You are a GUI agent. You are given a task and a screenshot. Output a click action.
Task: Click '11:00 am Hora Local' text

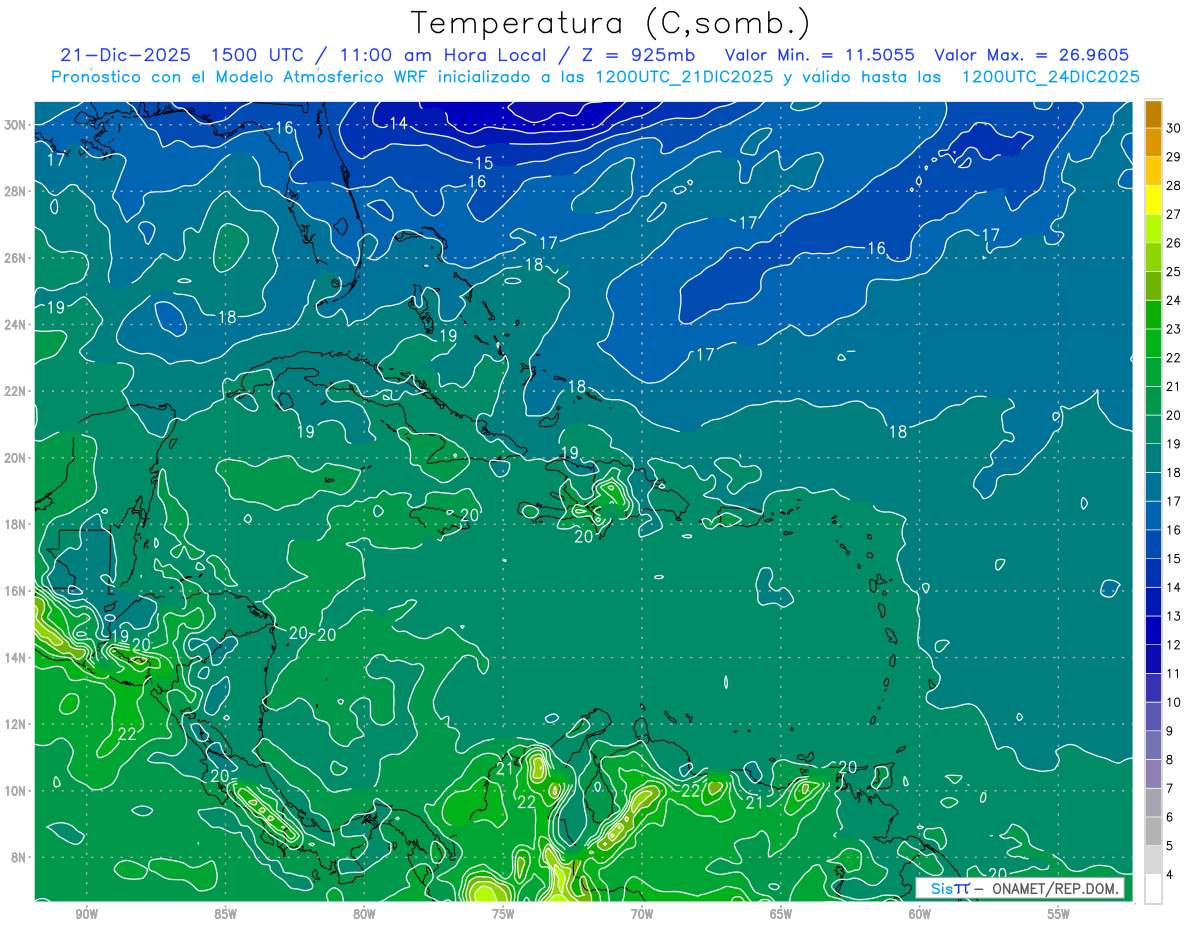(x=445, y=55)
